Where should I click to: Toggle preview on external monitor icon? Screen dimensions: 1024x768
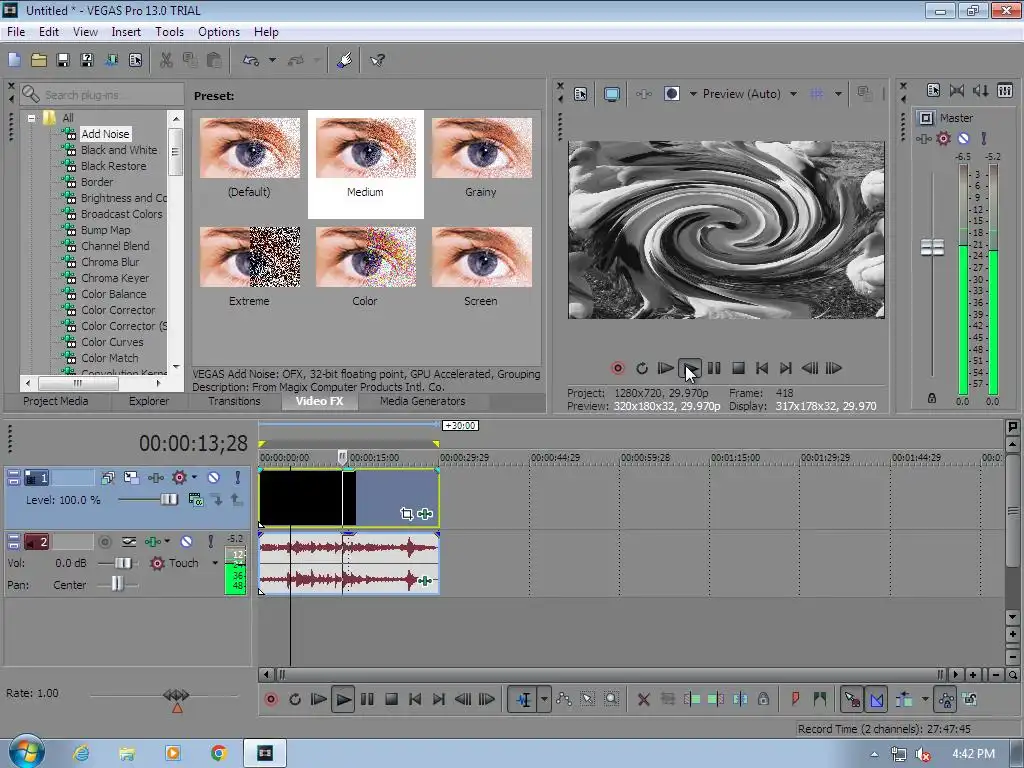pos(611,94)
